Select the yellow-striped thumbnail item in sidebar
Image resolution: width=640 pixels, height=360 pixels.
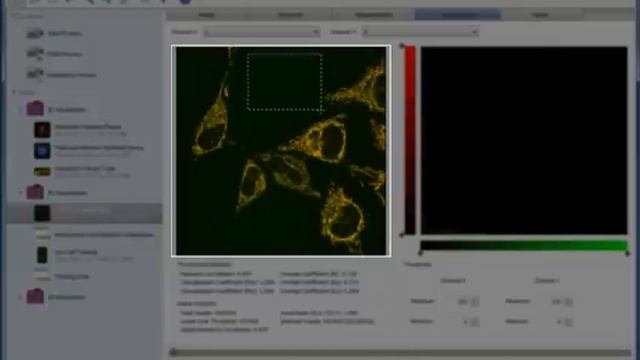coord(42,172)
